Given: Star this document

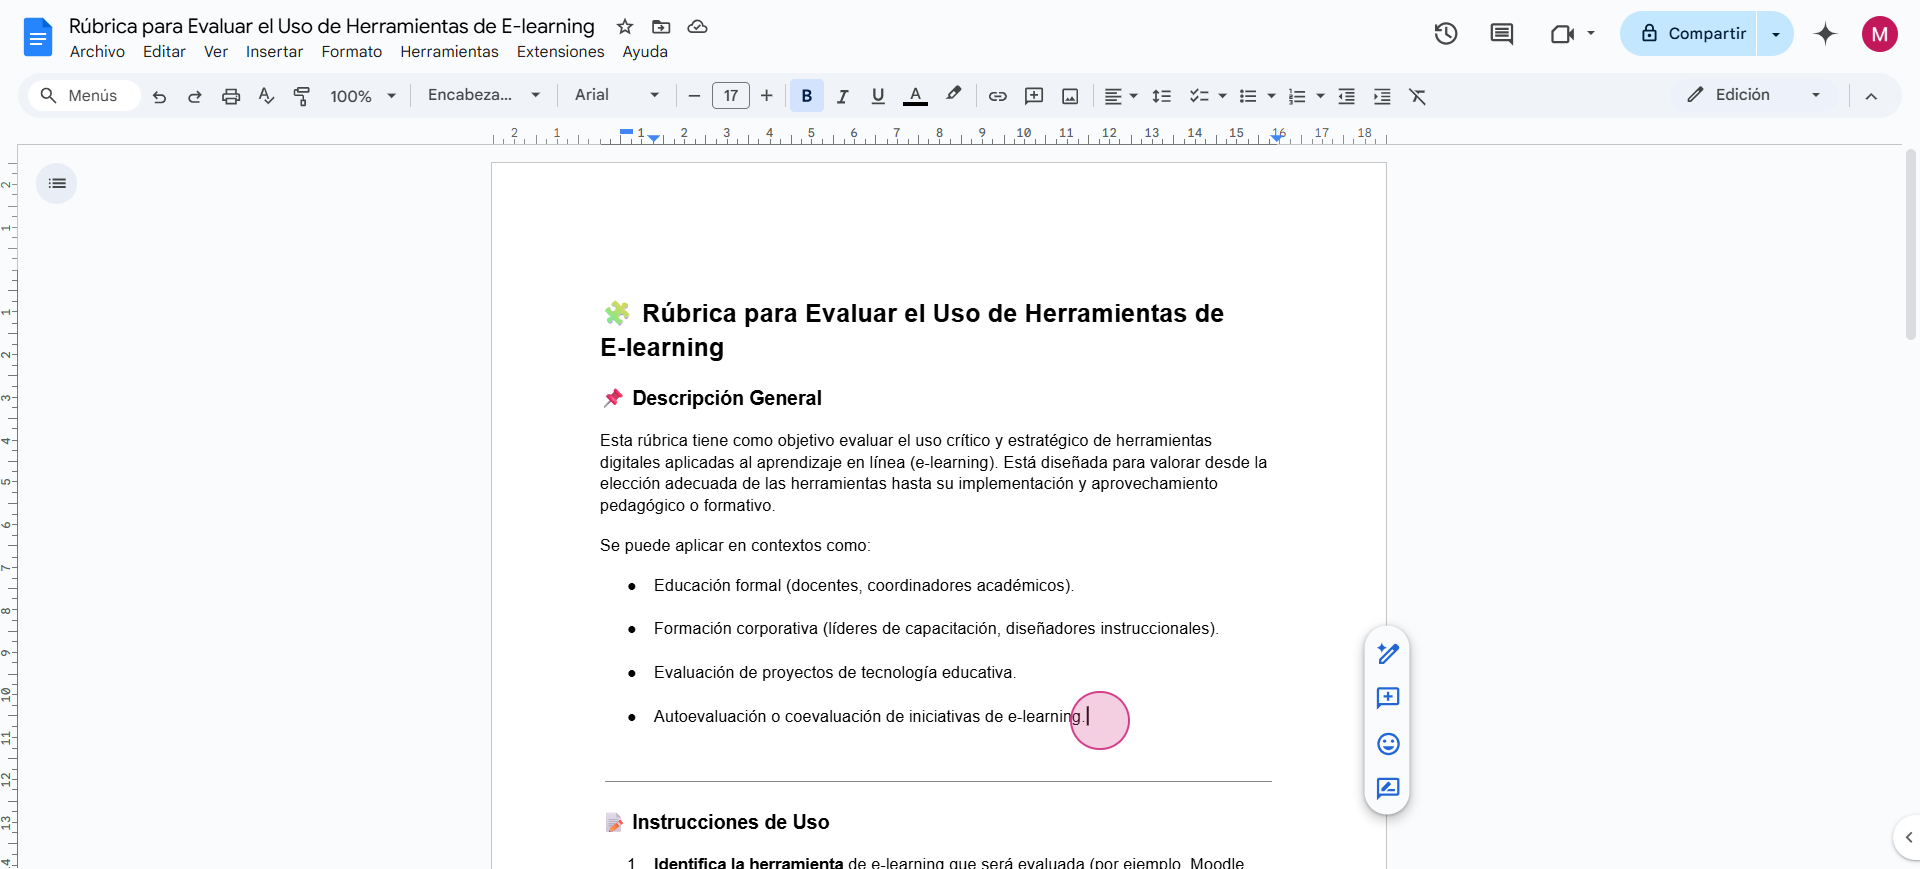Looking at the screenshot, I should [x=625, y=27].
